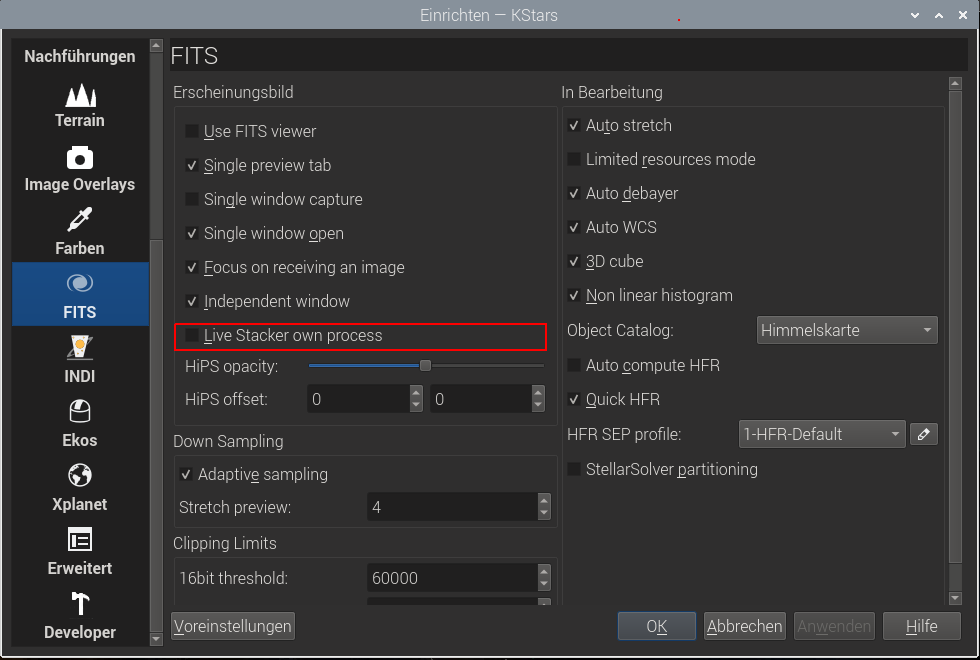Enable Single window capture

(192, 199)
